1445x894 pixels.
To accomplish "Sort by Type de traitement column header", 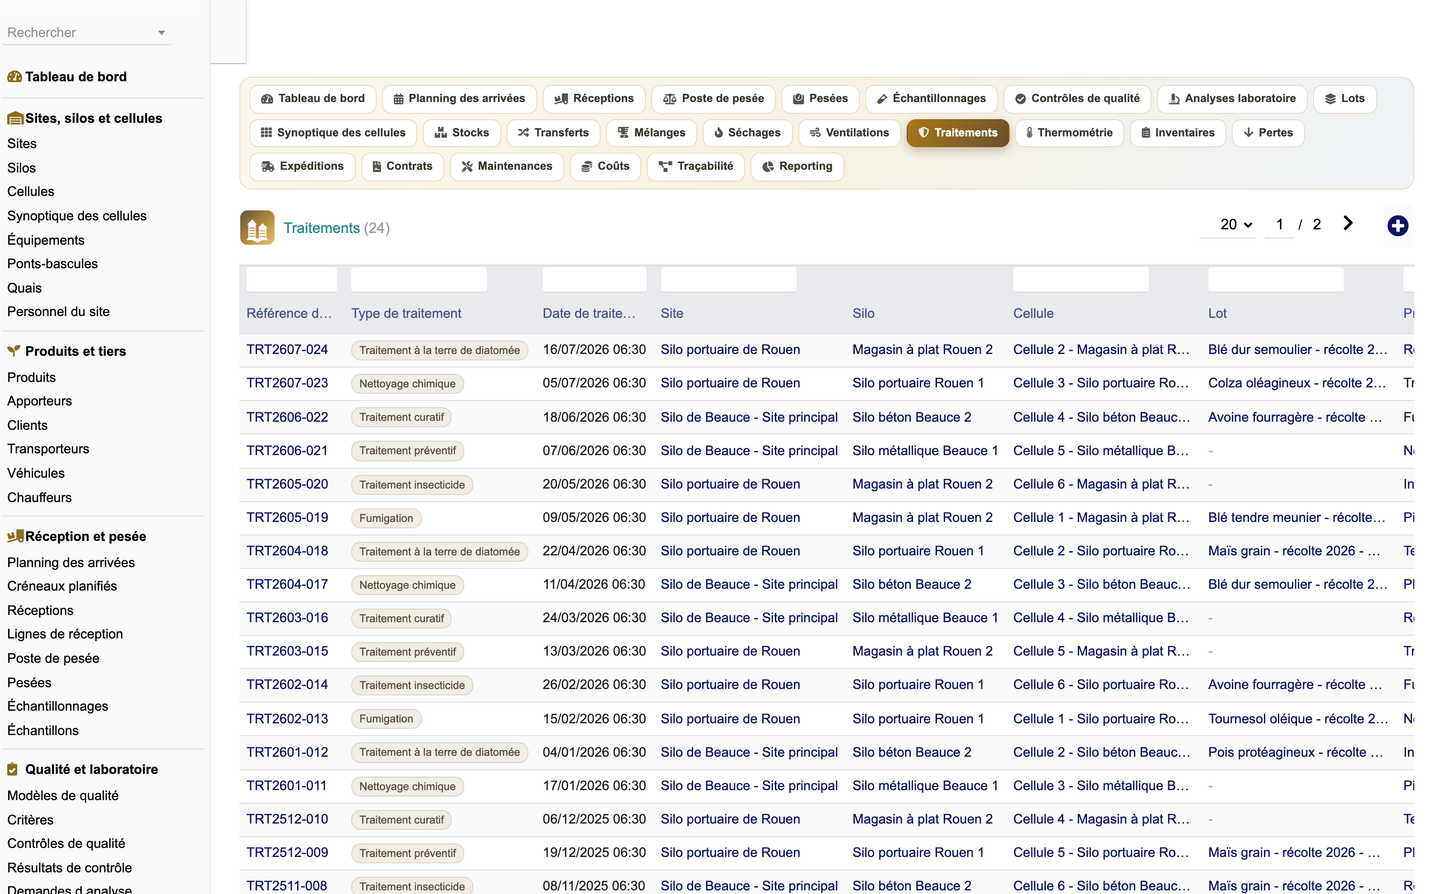I will click(x=406, y=314).
